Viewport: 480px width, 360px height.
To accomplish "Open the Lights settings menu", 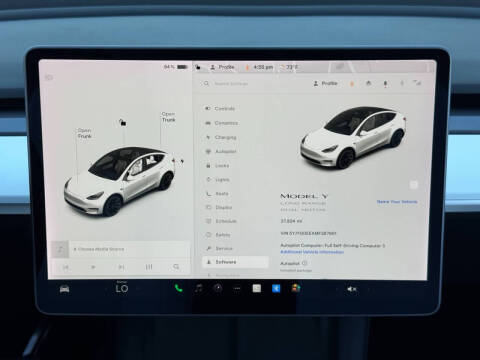I will (x=218, y=180).
